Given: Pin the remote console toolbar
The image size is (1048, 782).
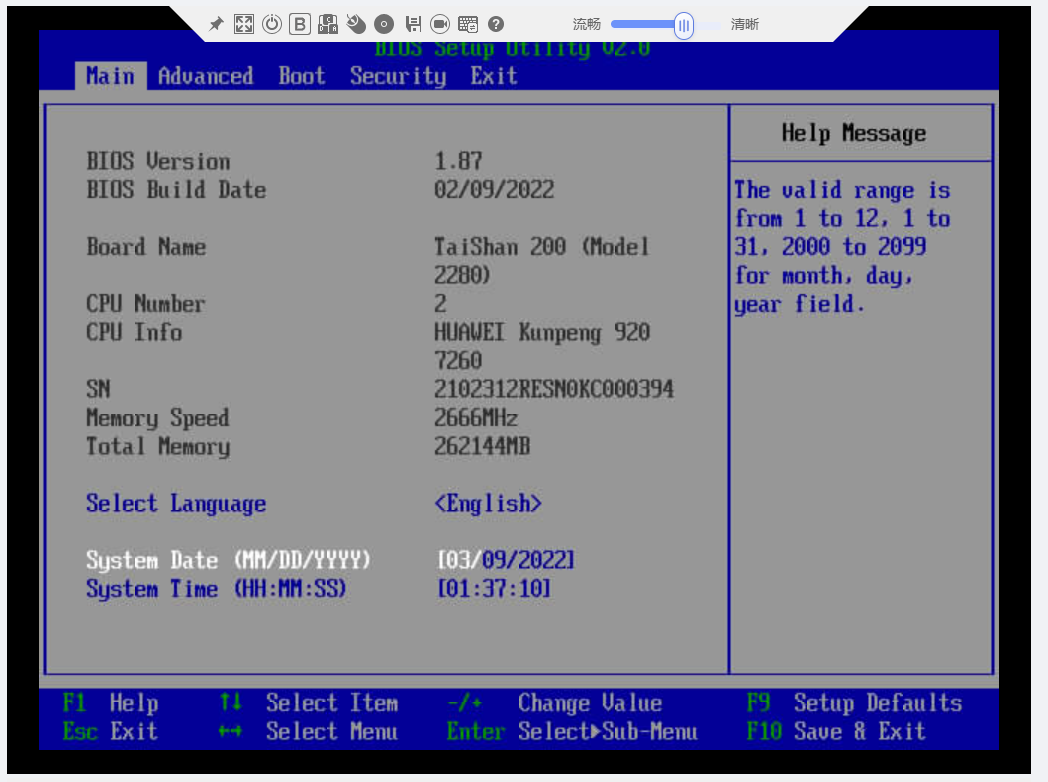Looking at the screenshot, I should (216, 25).
